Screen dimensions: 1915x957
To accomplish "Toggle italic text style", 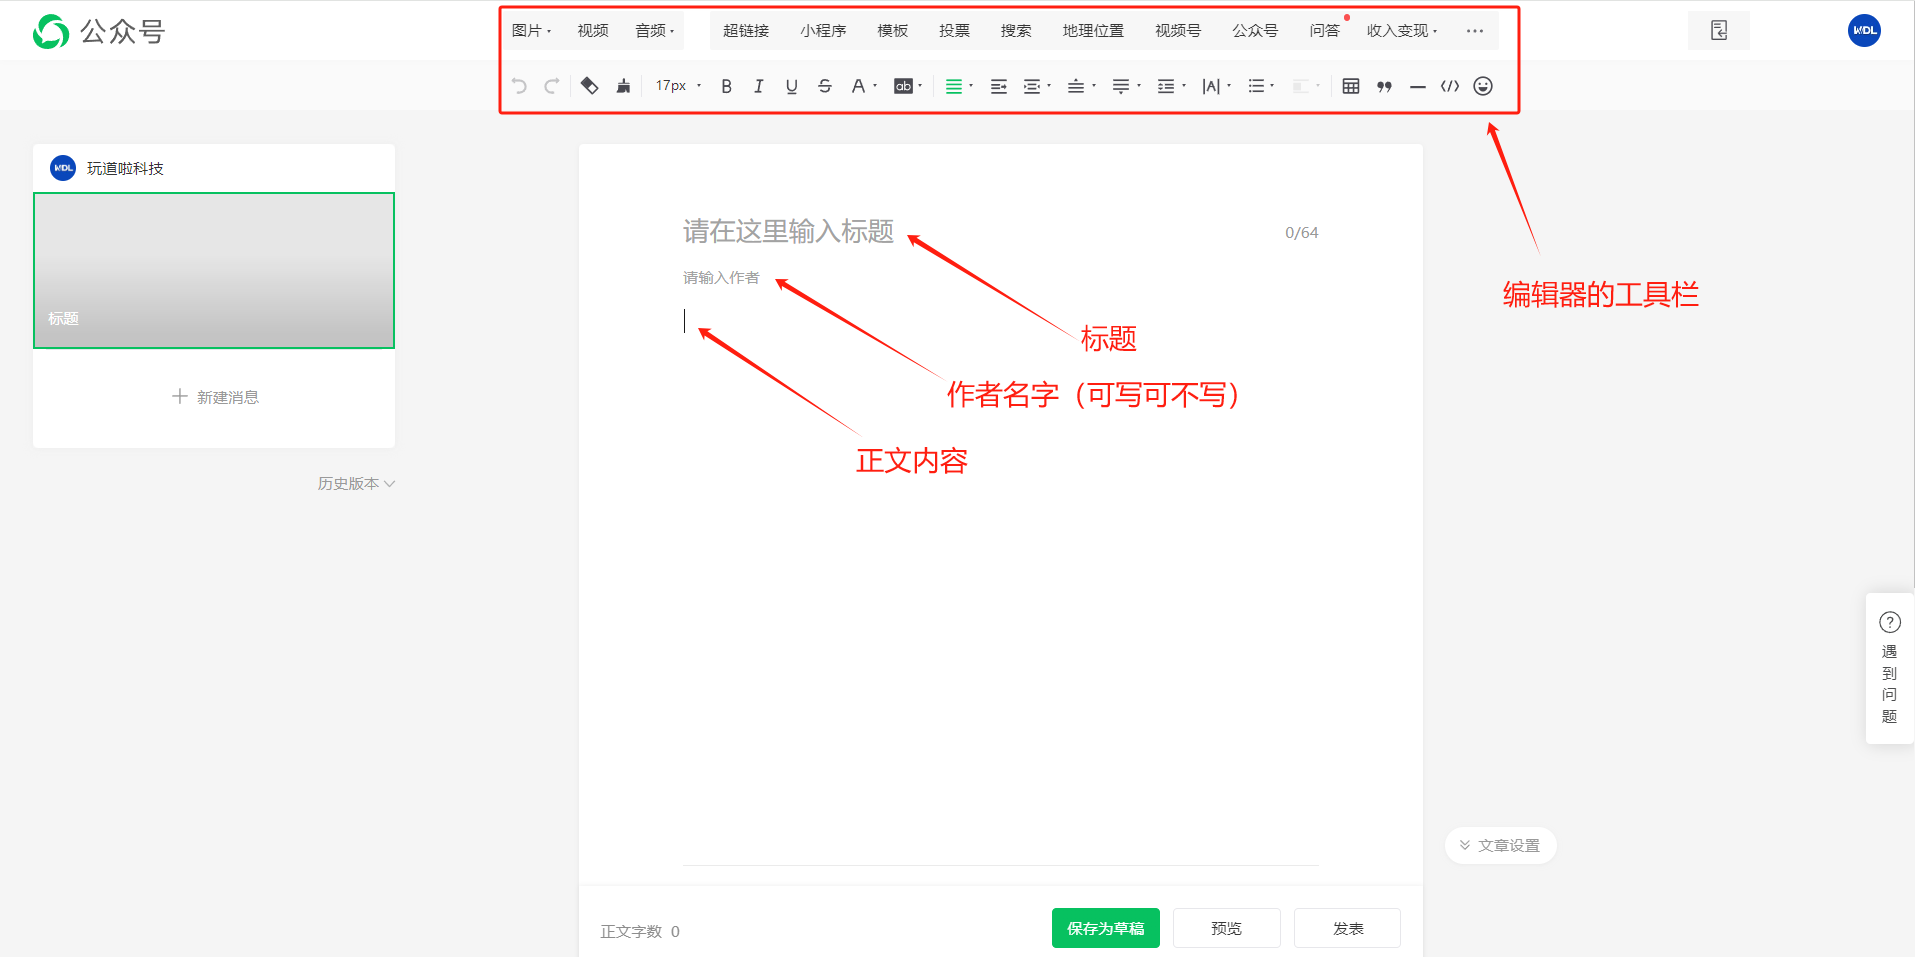I will click(759, 86).
